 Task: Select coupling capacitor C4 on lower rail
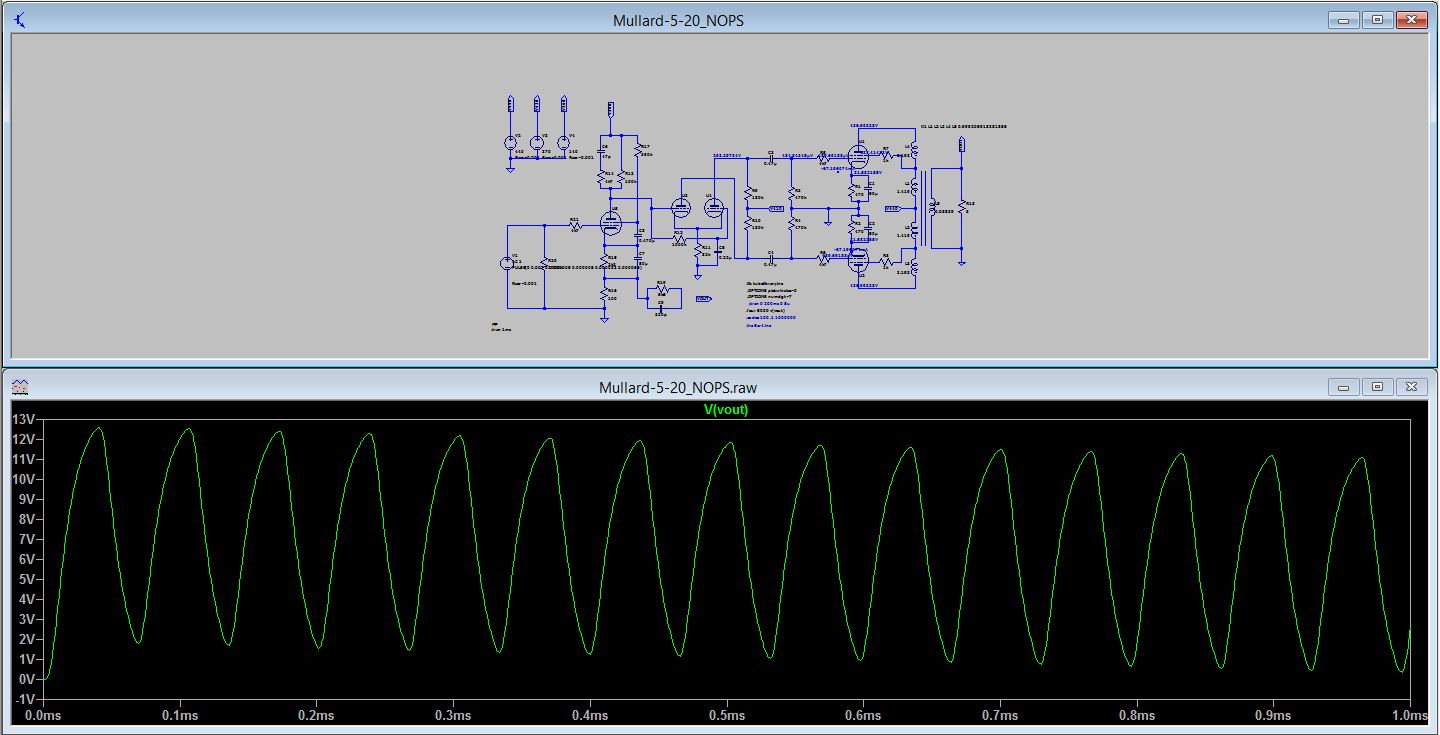(x=771, y=259)
